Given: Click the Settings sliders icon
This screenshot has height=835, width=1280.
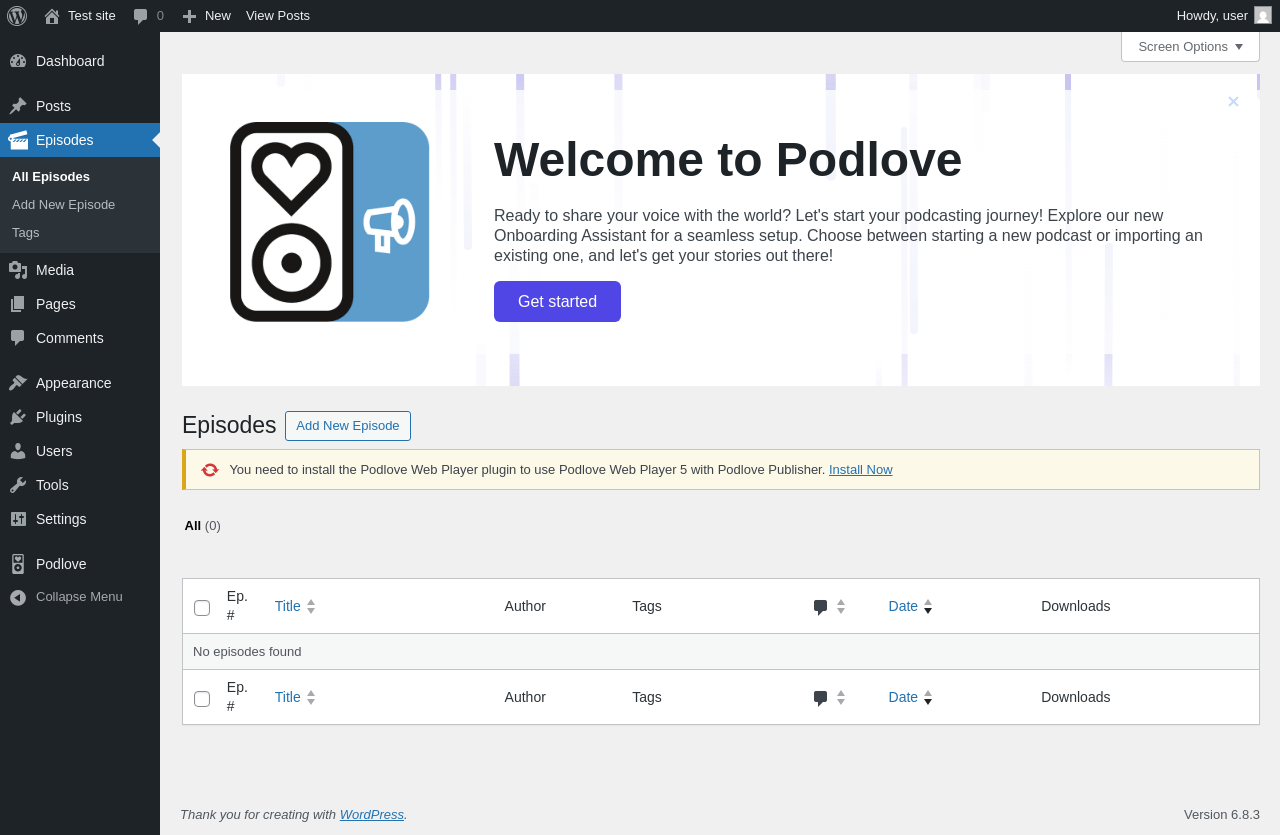Looking at the screenshot, I should (x=18, y=519).
